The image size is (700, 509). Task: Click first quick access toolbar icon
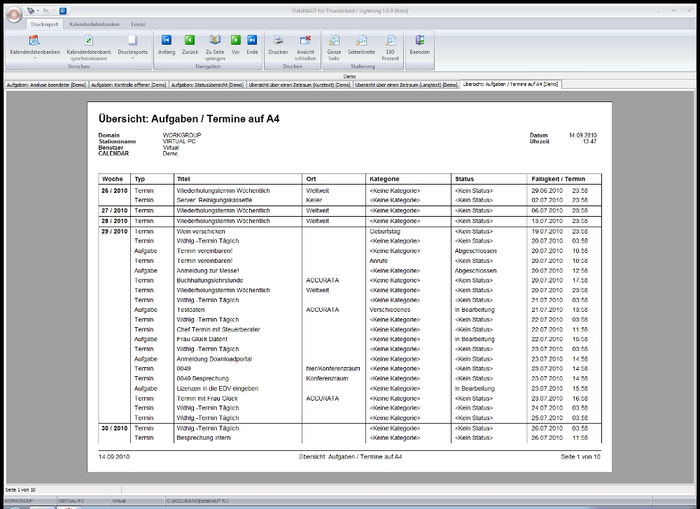click(31, 11)
